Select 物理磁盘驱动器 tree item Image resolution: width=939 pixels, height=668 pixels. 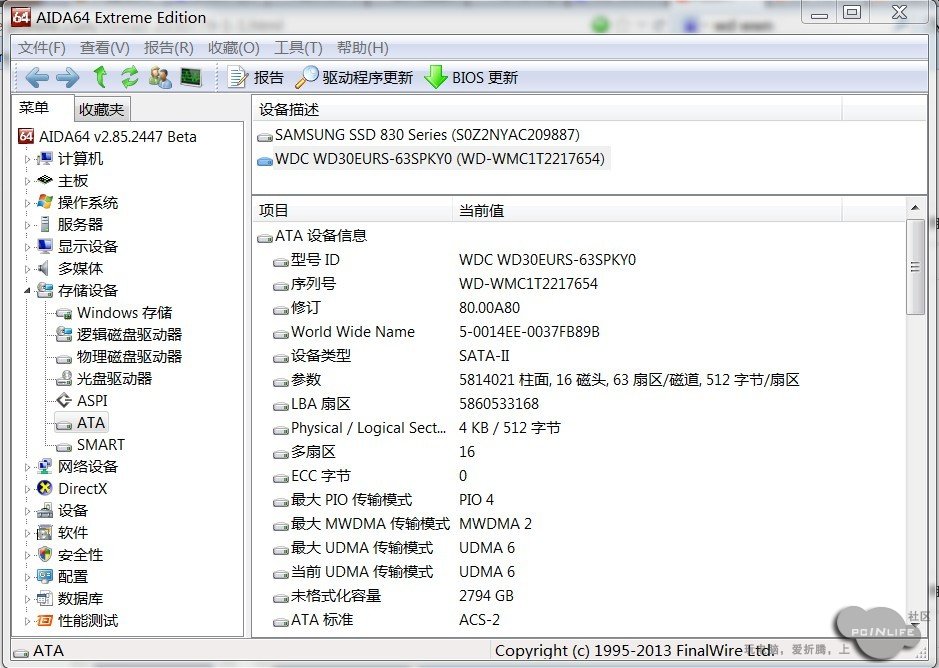pyautogui.click(x=129, y=357)
